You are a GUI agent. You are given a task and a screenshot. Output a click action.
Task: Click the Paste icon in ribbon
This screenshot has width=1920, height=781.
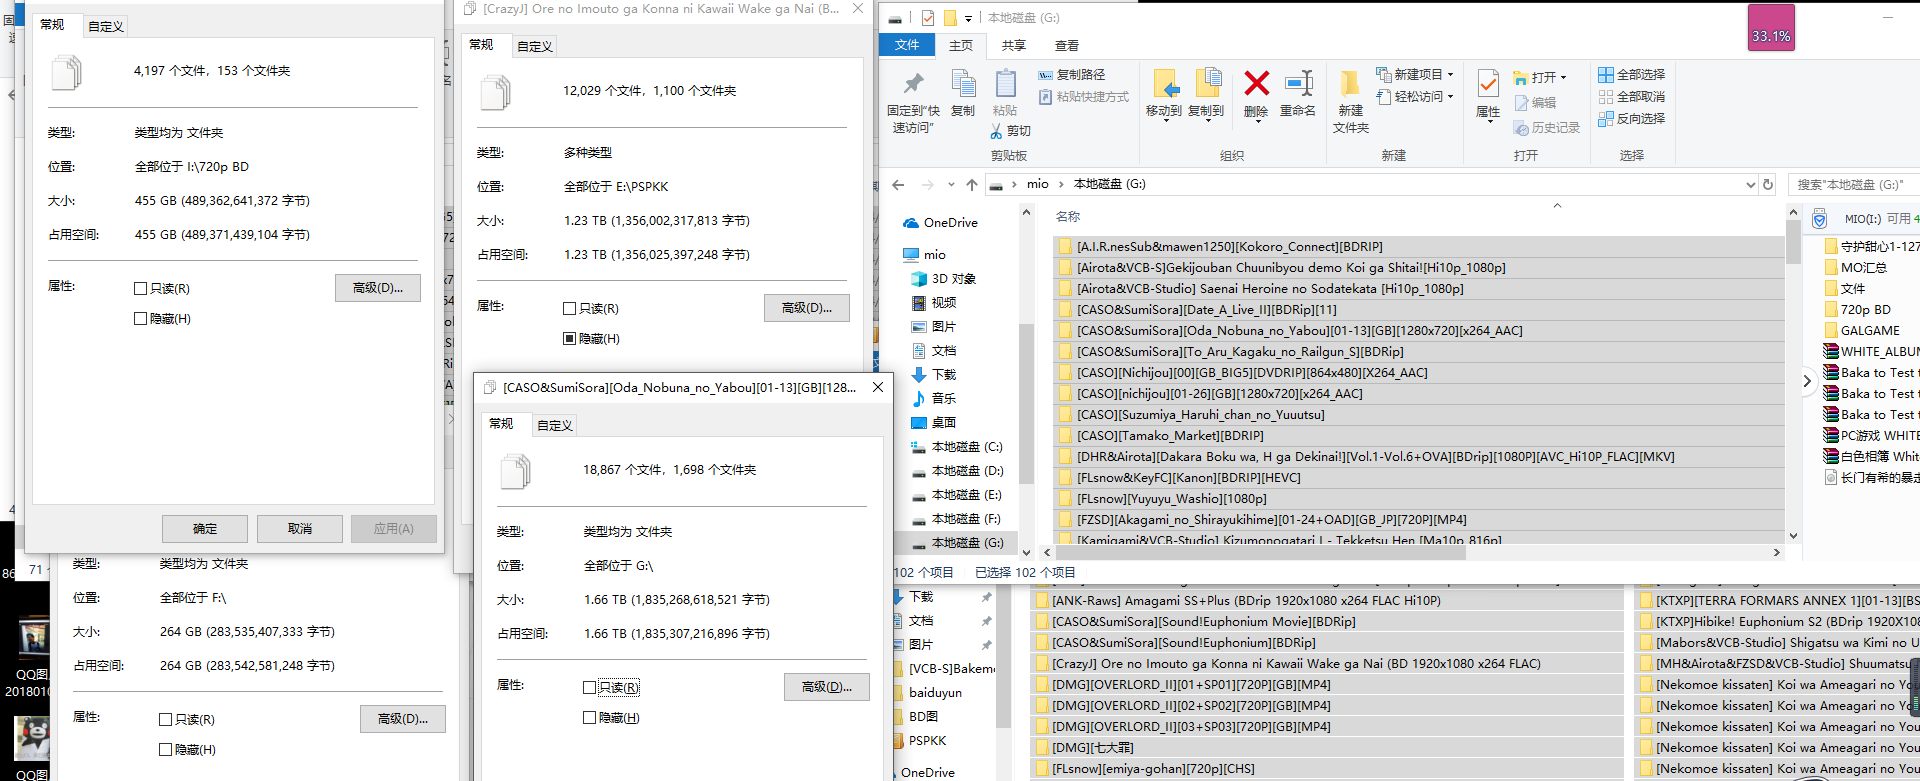click(1005, 84)
